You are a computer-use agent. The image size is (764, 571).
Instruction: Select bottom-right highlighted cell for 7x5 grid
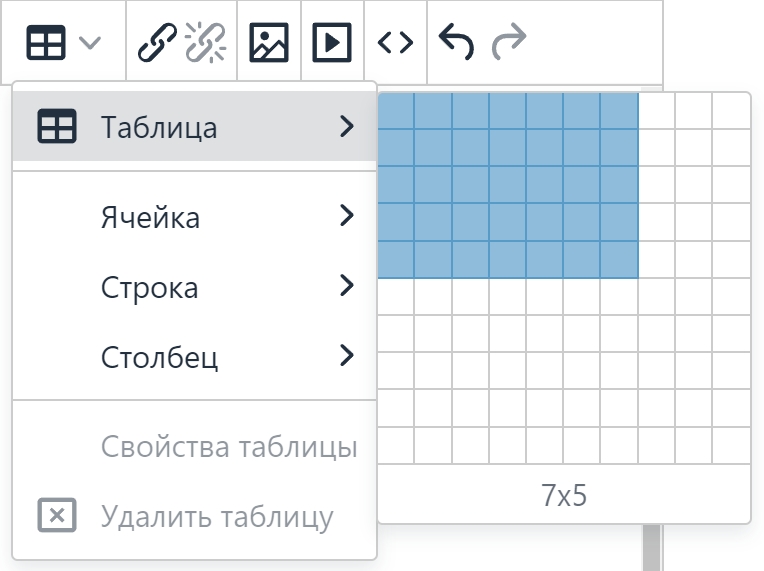[619, 260]
